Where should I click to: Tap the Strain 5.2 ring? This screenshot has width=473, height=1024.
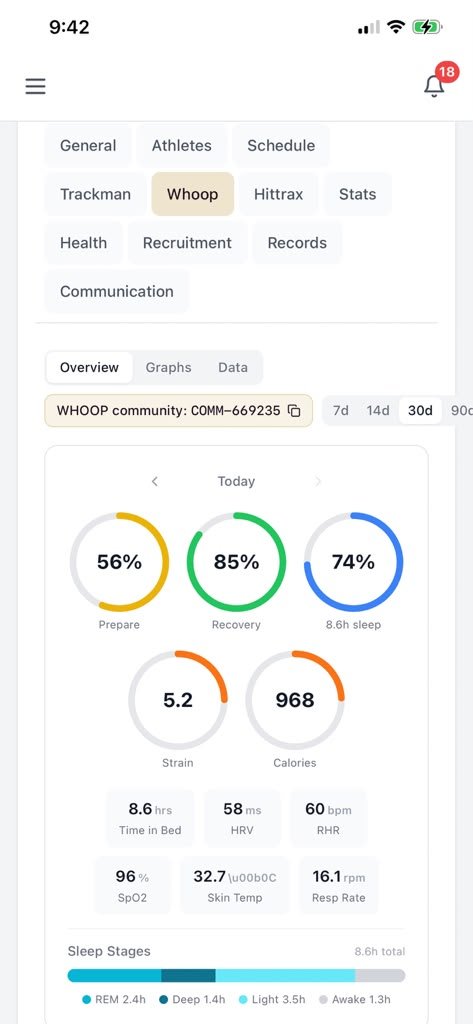point(178,699)
